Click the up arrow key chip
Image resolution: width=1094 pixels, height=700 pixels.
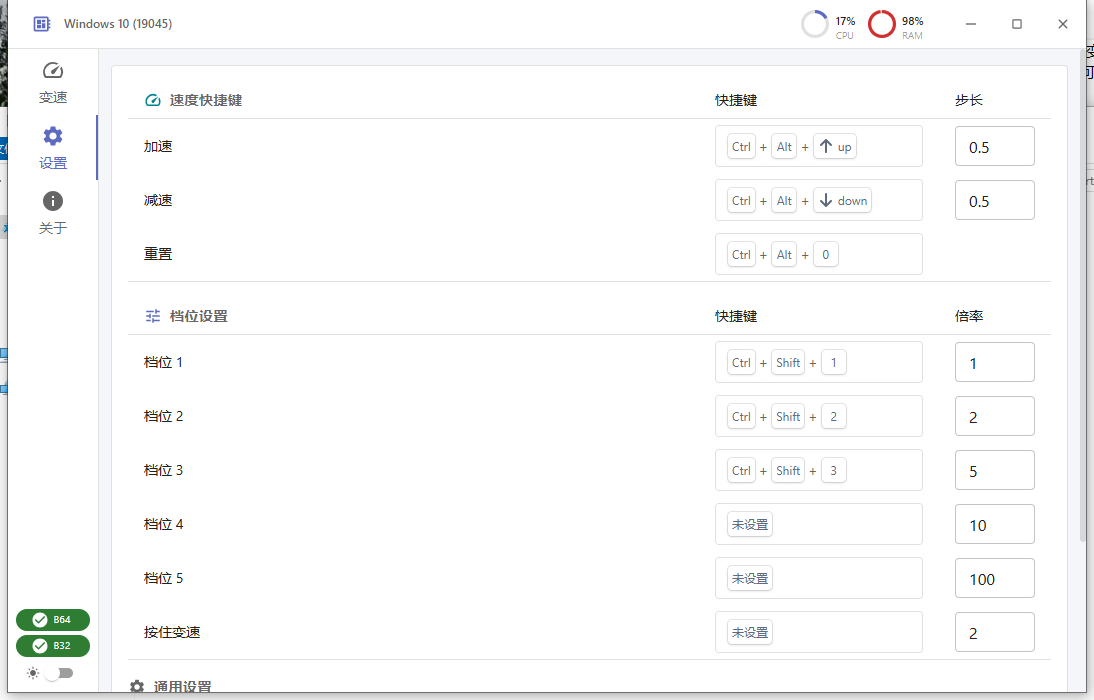tap(835, 147)
